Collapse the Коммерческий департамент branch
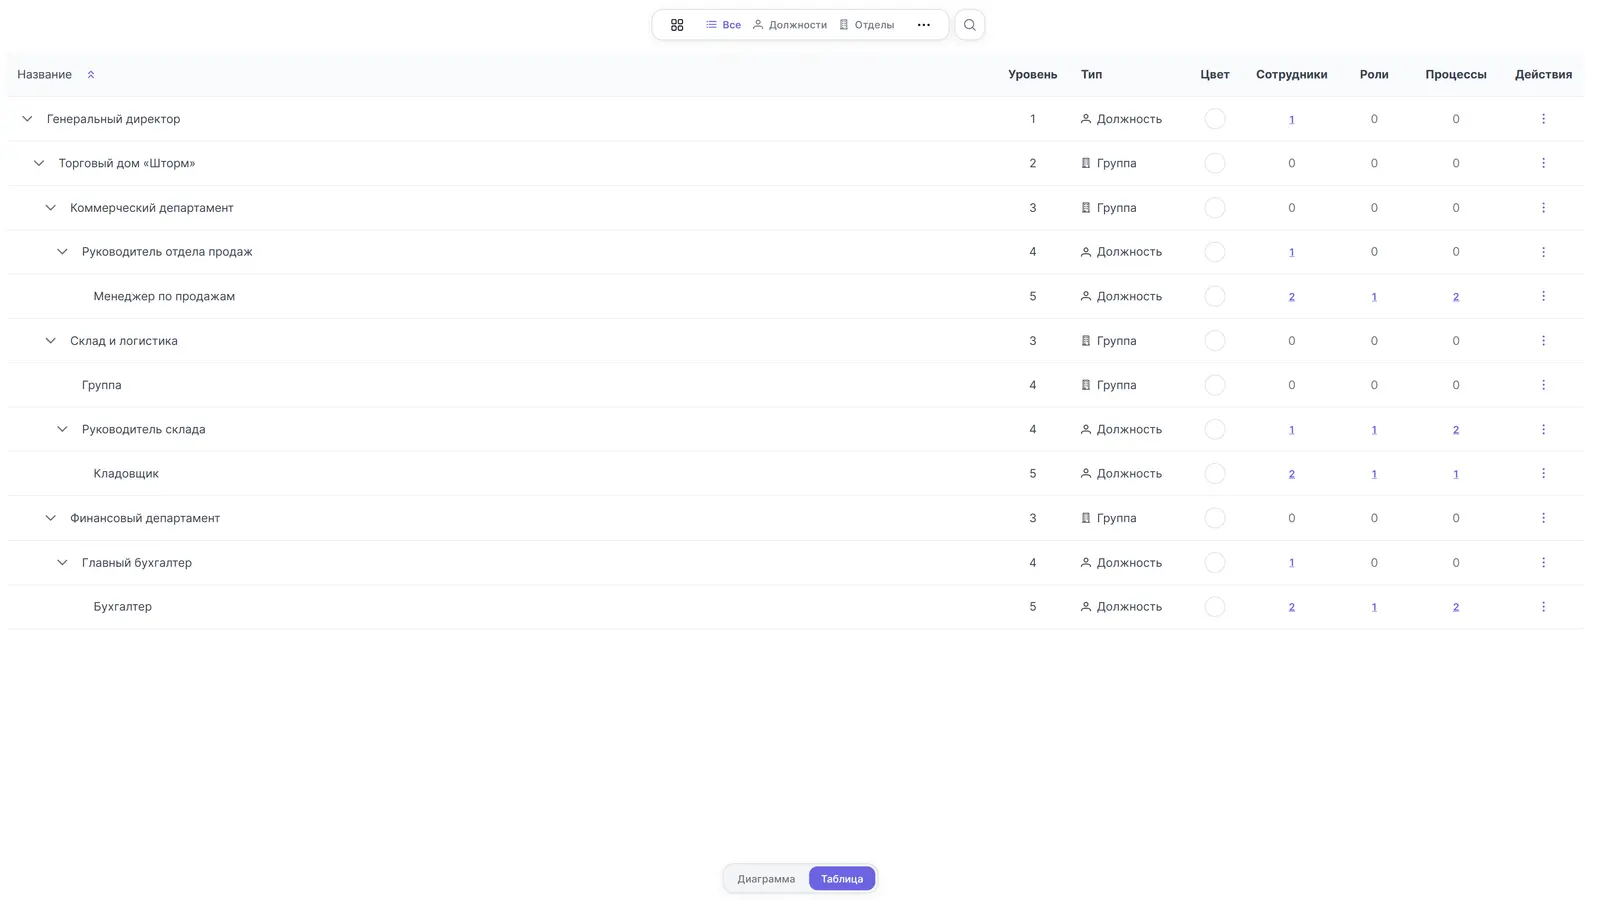This screenshot has width=1601, height=900. pos(51,208)
